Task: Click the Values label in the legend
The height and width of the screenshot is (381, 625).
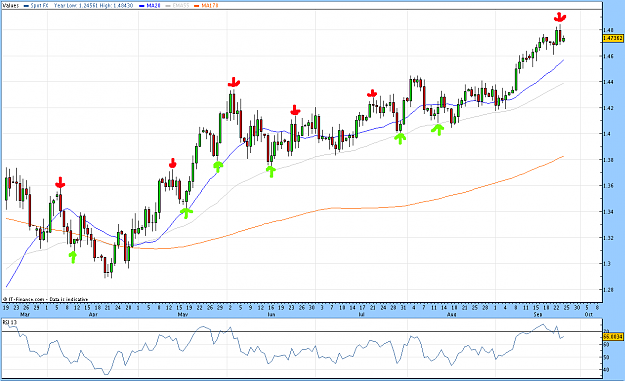Action: point(10,6)
